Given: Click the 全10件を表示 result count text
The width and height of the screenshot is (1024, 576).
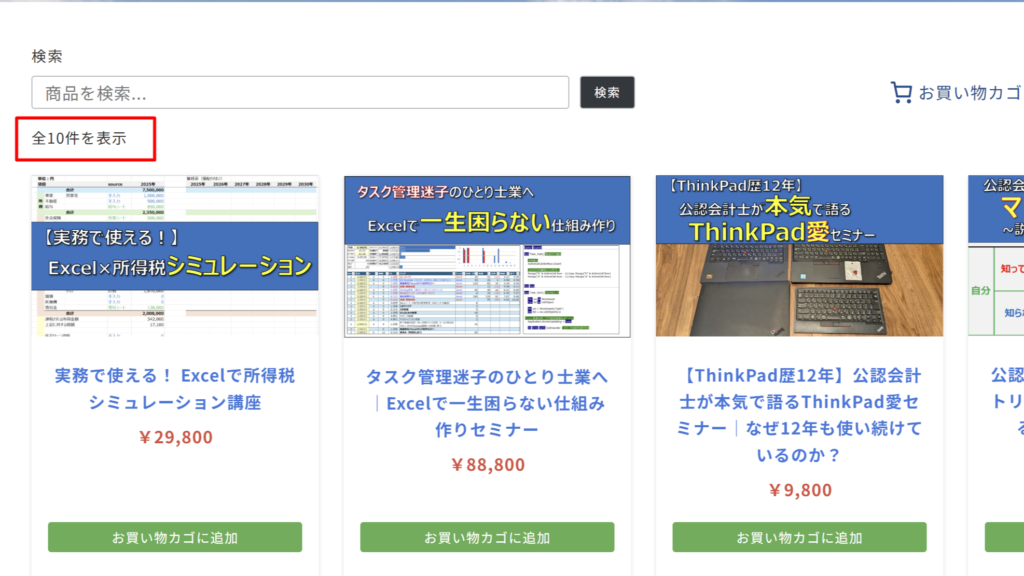Looking at the screenshot, I should click(79, 138).
